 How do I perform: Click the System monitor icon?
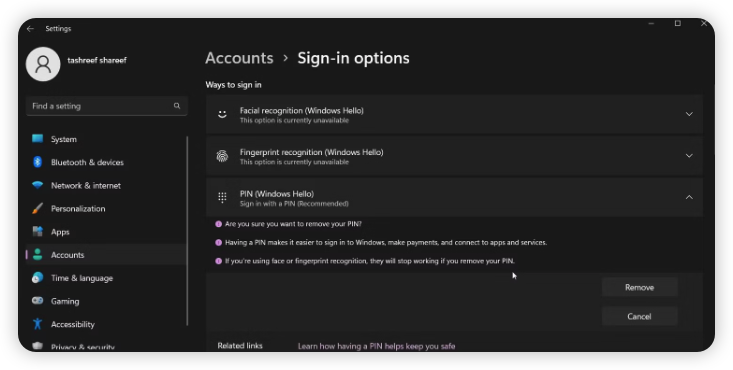pyautogui.click(x=37, y=138)
